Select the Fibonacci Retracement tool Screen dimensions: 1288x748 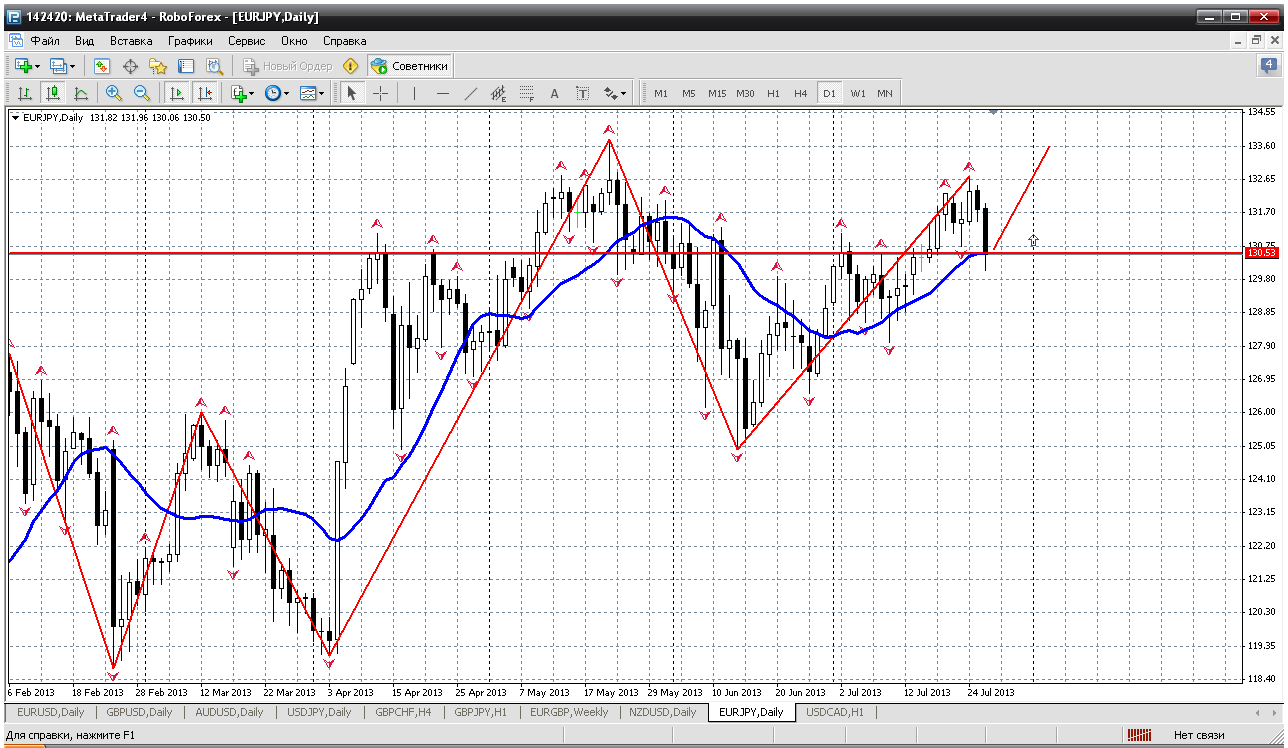(x=527, y=93)
